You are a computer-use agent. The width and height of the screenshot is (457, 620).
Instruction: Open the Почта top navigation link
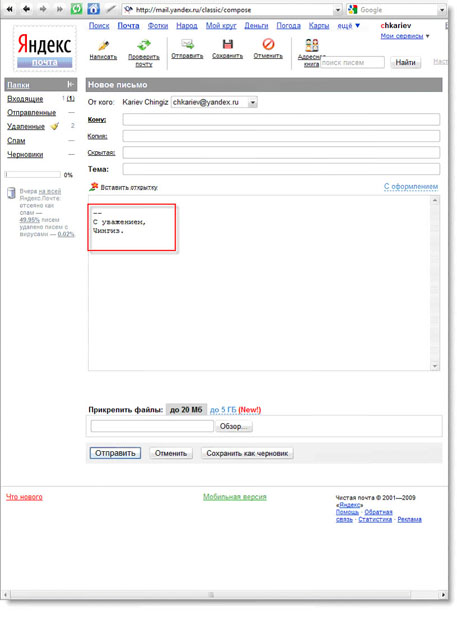click(x=128, y=26)
